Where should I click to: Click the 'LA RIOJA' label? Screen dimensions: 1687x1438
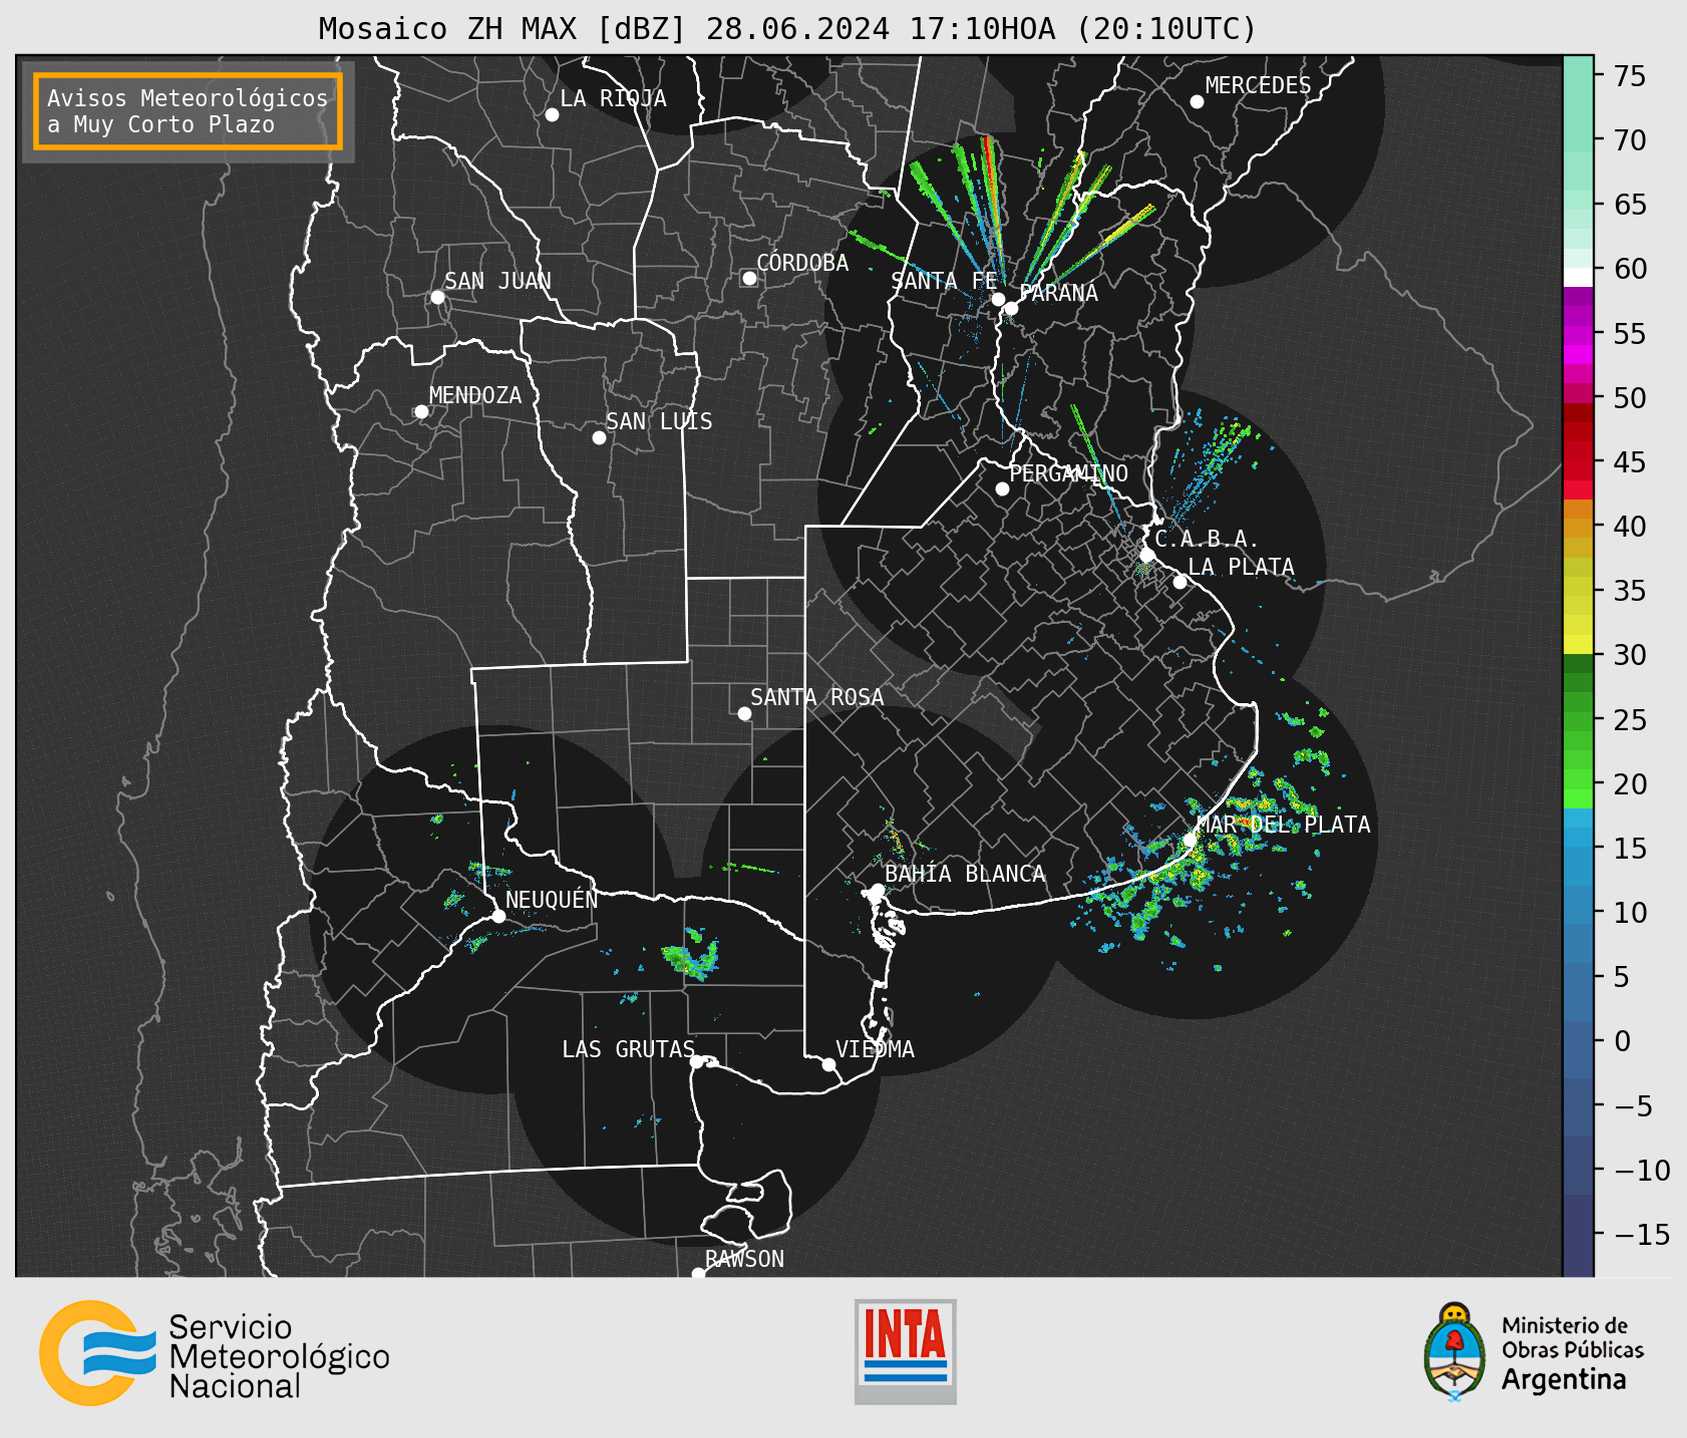coord(613,98)
